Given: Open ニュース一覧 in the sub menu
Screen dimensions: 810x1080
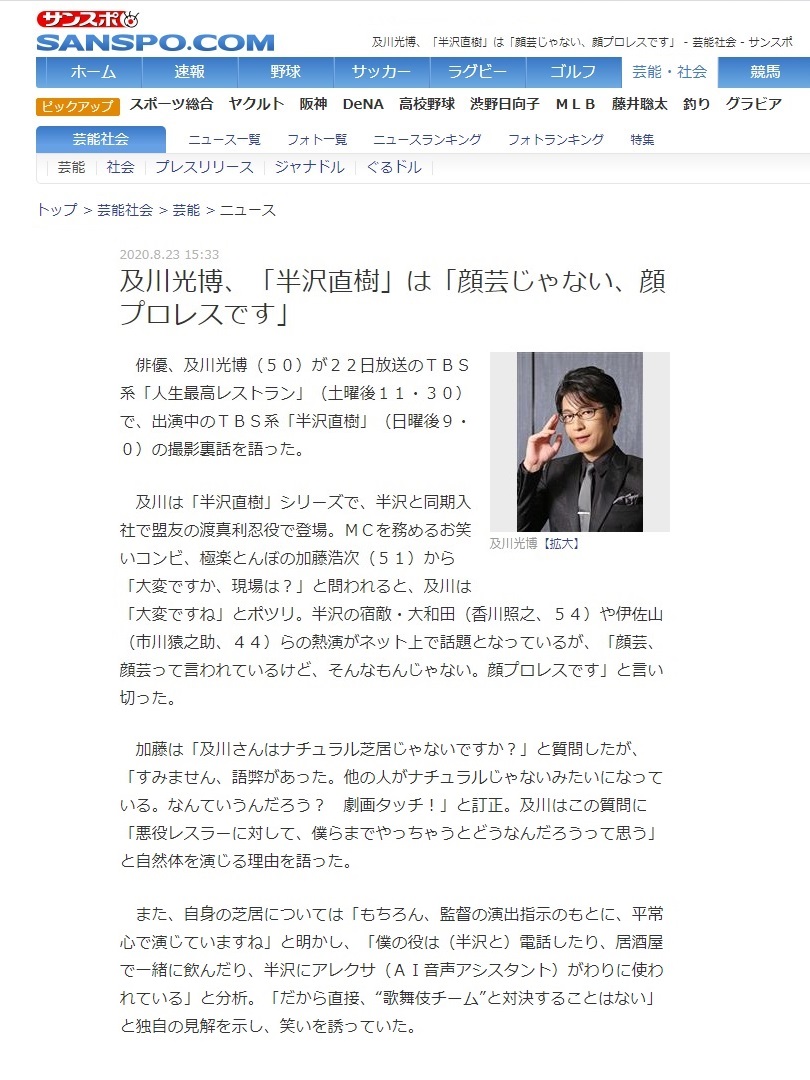Looking at the screenshot, I should [x=225, y=140].
